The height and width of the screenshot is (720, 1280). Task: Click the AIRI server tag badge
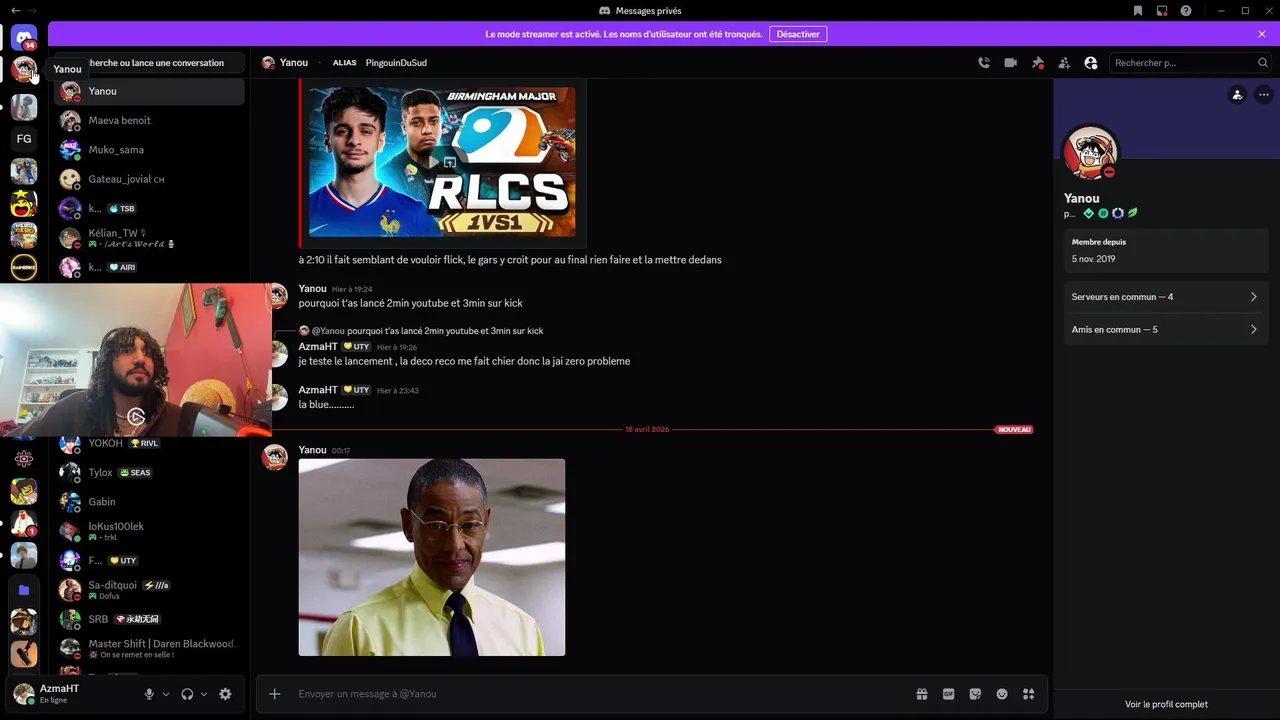122,268
